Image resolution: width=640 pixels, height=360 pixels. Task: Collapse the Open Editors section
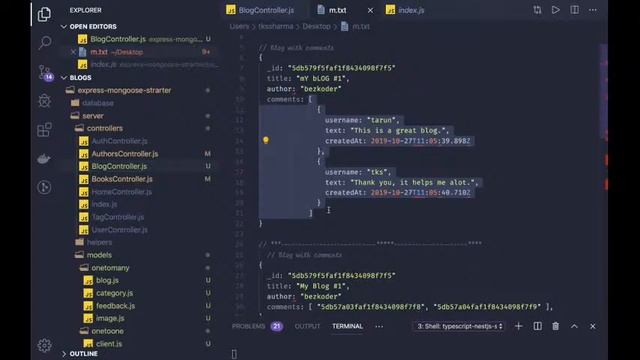point(64,27)
